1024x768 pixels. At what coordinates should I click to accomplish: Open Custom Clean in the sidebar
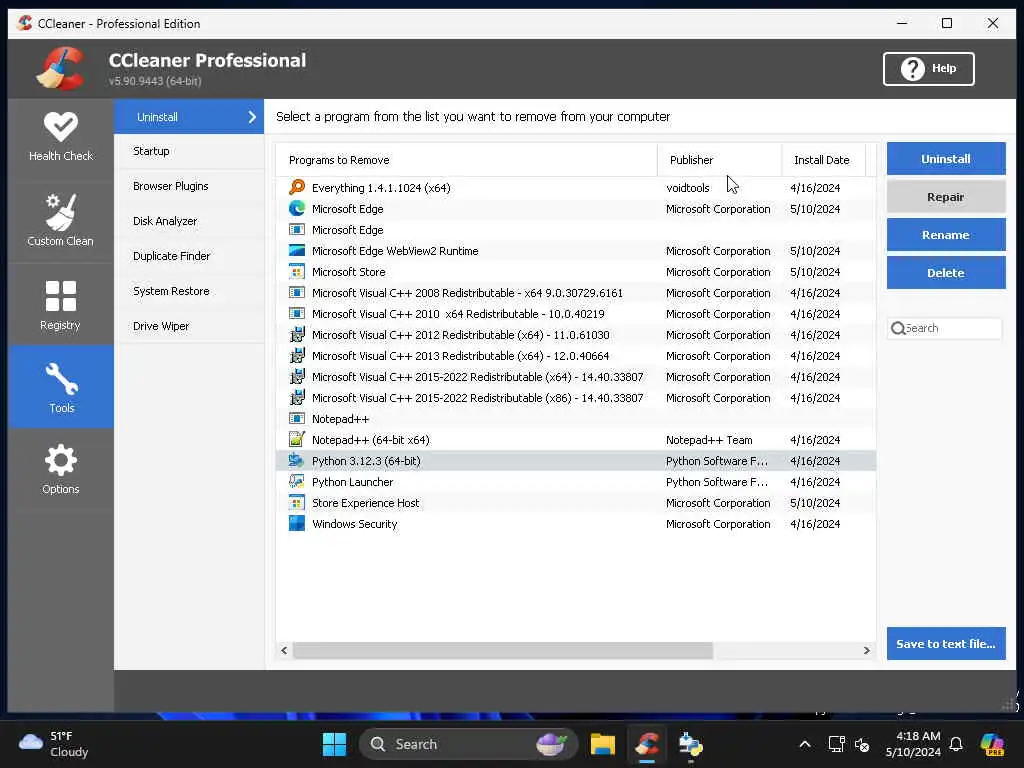coord(61,220)
